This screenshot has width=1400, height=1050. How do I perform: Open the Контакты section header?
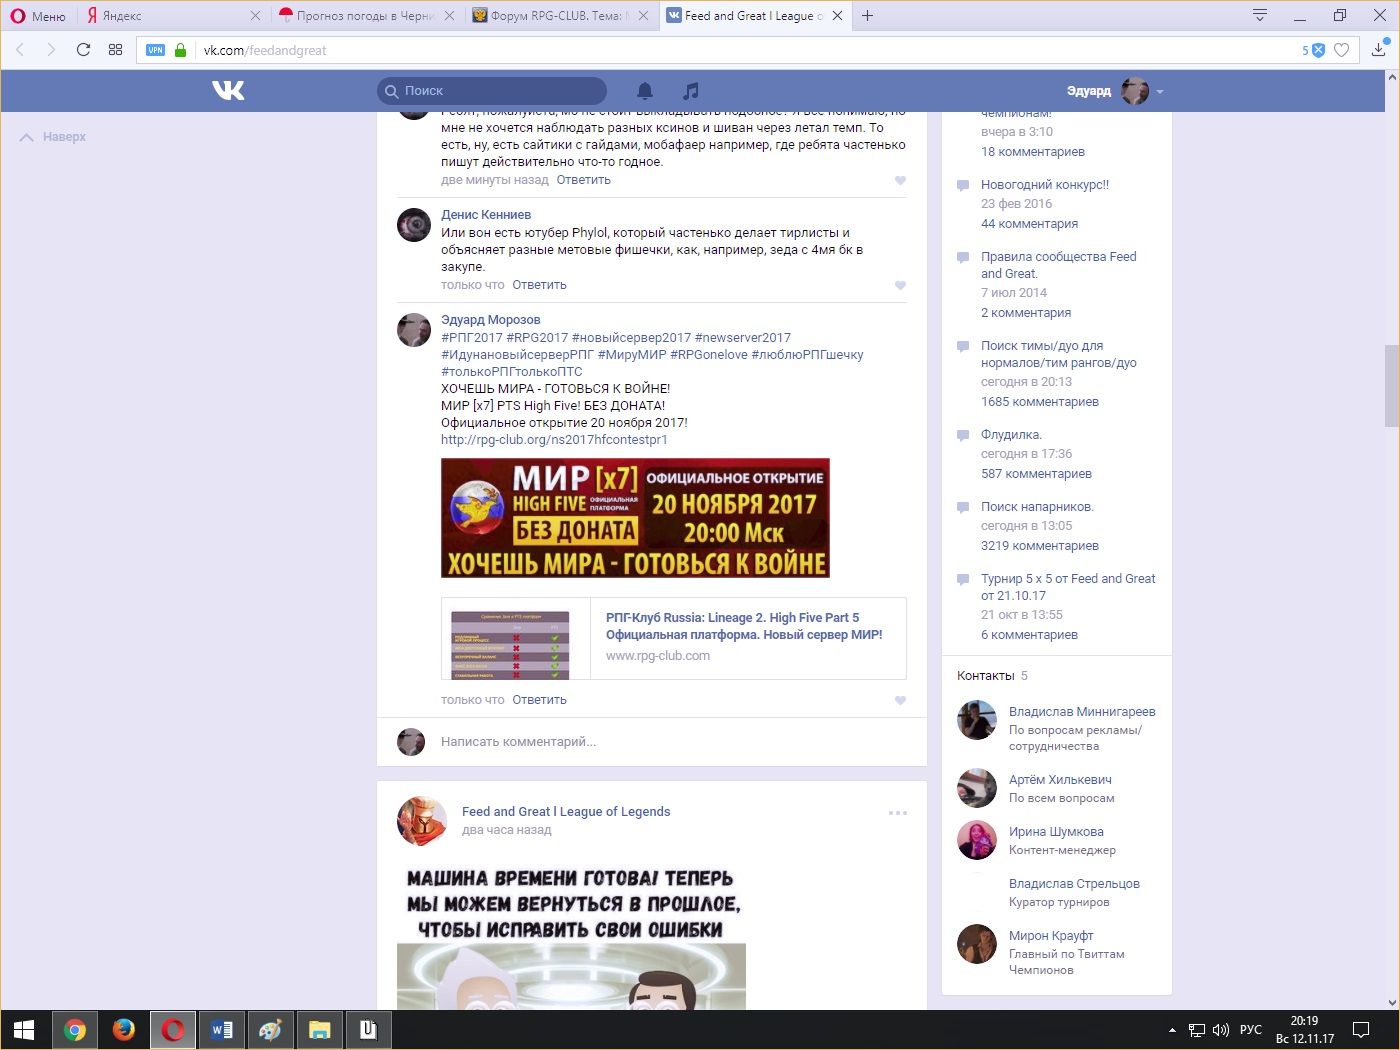point(992,676)
